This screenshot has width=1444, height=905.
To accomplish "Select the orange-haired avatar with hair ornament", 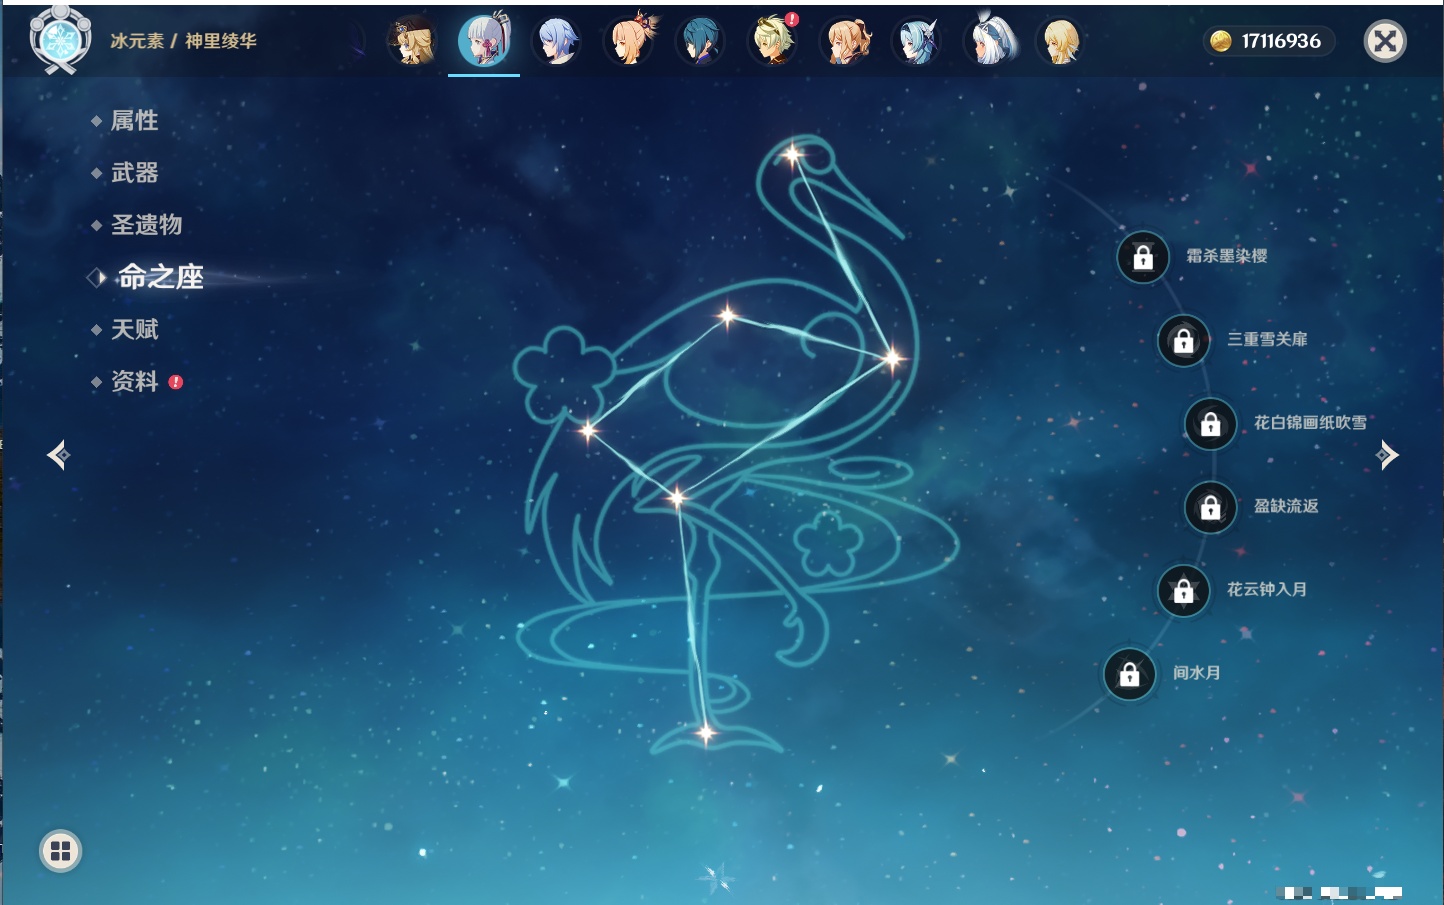I will coord(629,41).
